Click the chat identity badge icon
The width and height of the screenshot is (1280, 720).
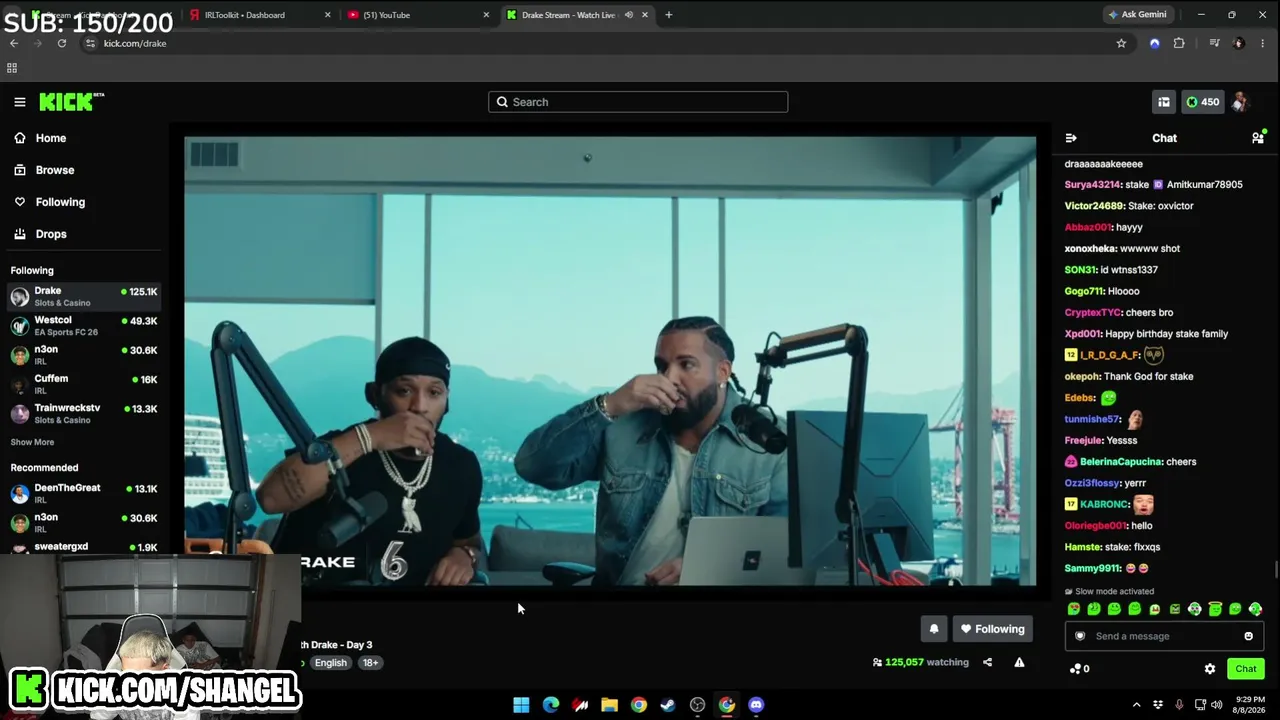[x=1080, y=636]
